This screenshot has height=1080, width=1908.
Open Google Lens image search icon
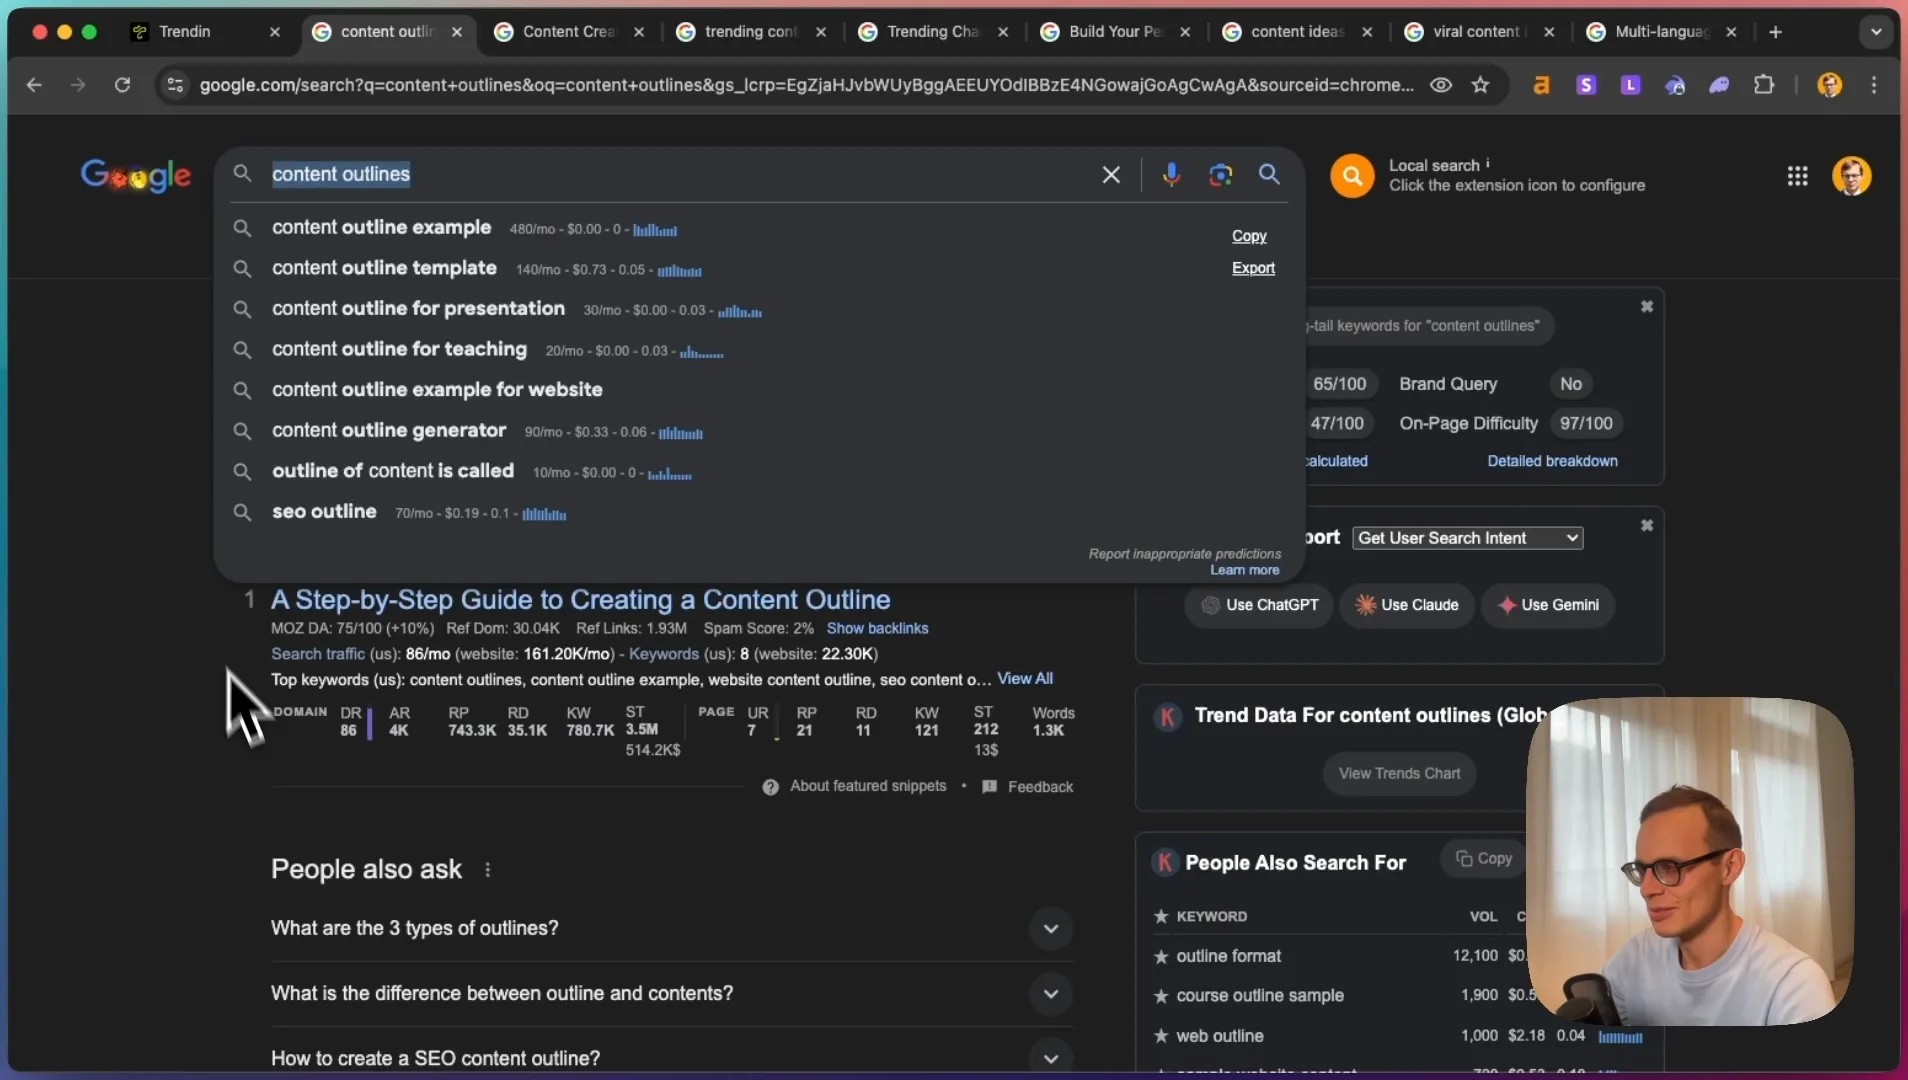(1220, 175)
